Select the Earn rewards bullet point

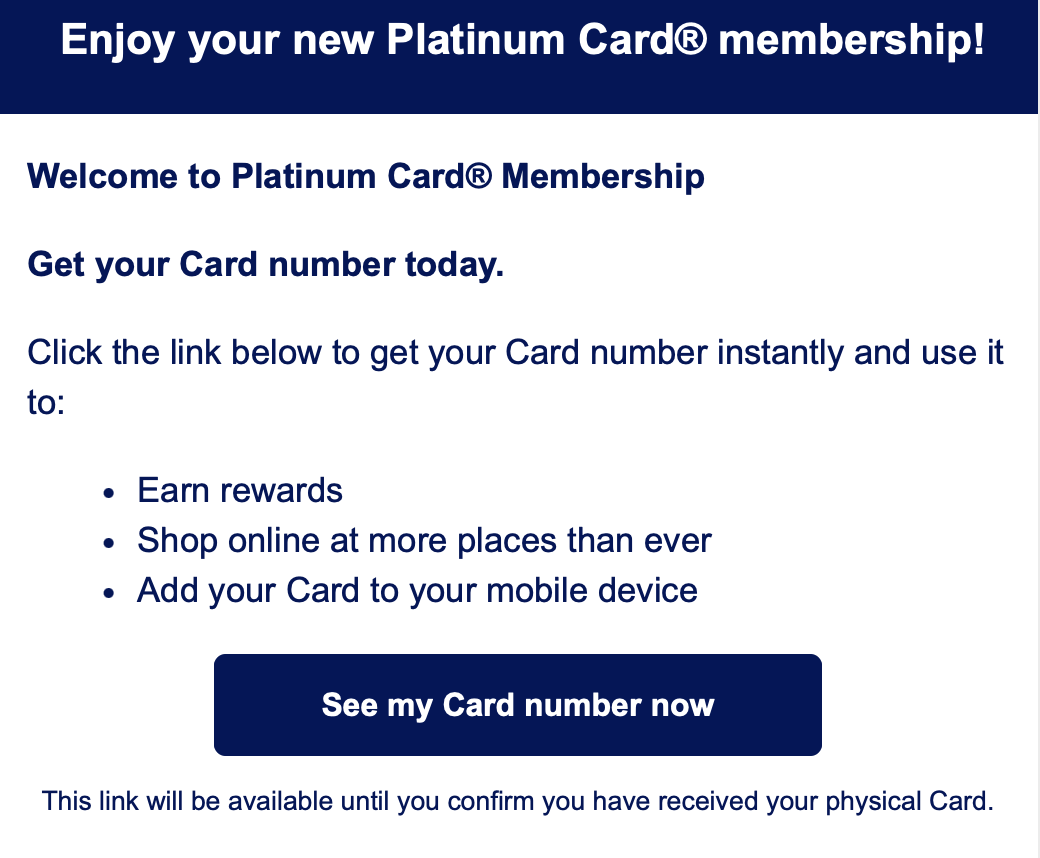(239, 490)
